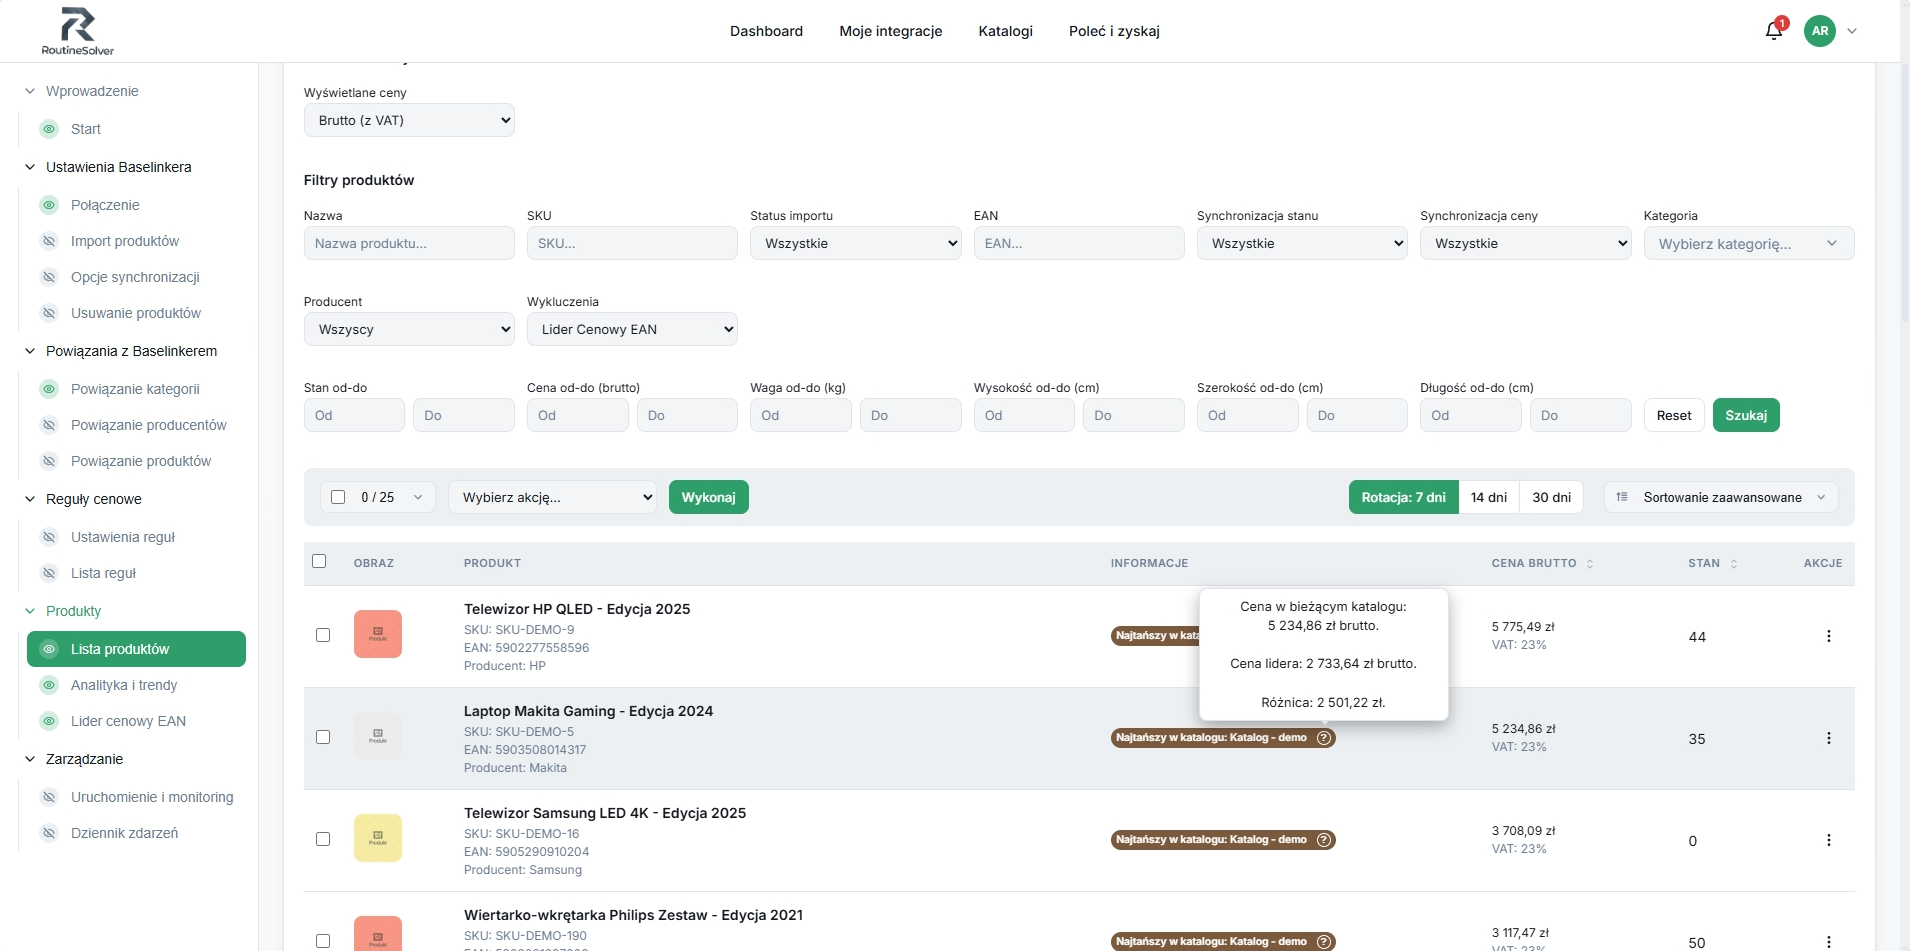Viewport: 1910px width, 951px height.
Task: Toggle the select-all checkbox in table header
Action: (319, 561)
